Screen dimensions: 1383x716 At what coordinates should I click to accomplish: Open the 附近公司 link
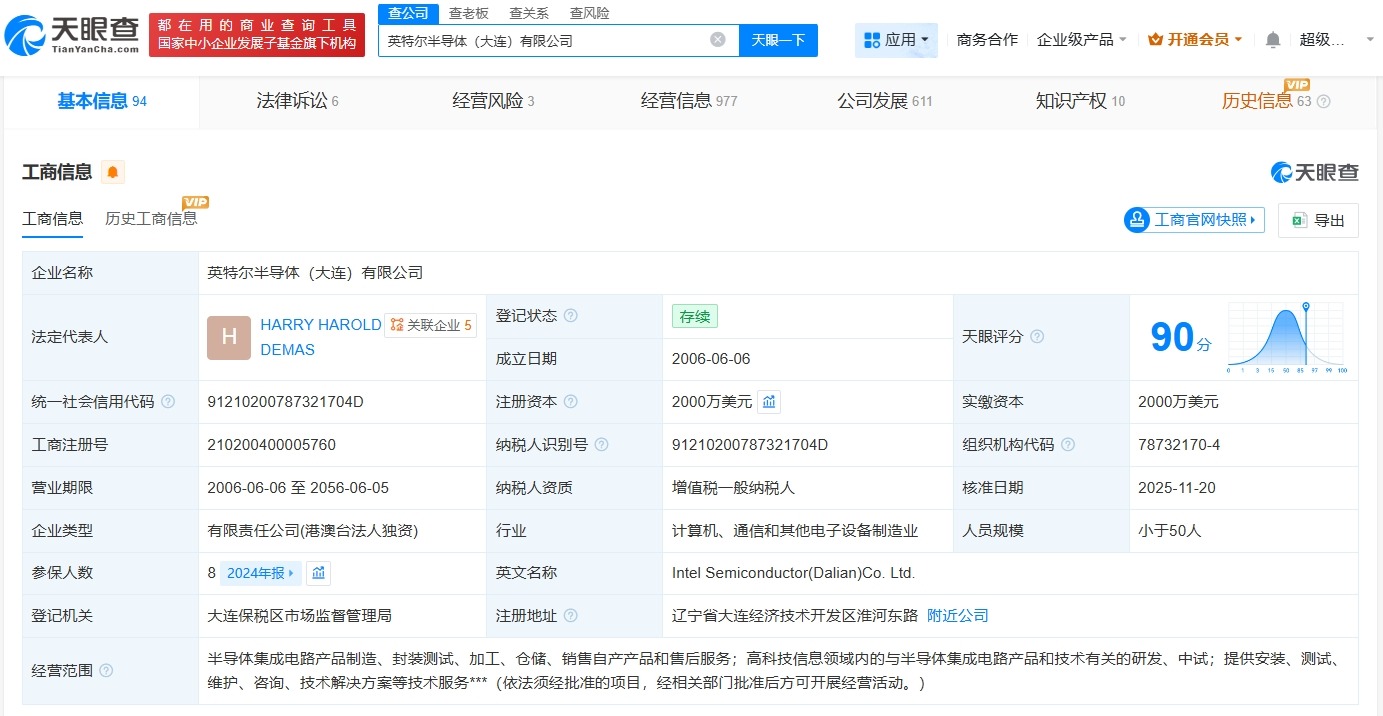[x=957, y=615]
